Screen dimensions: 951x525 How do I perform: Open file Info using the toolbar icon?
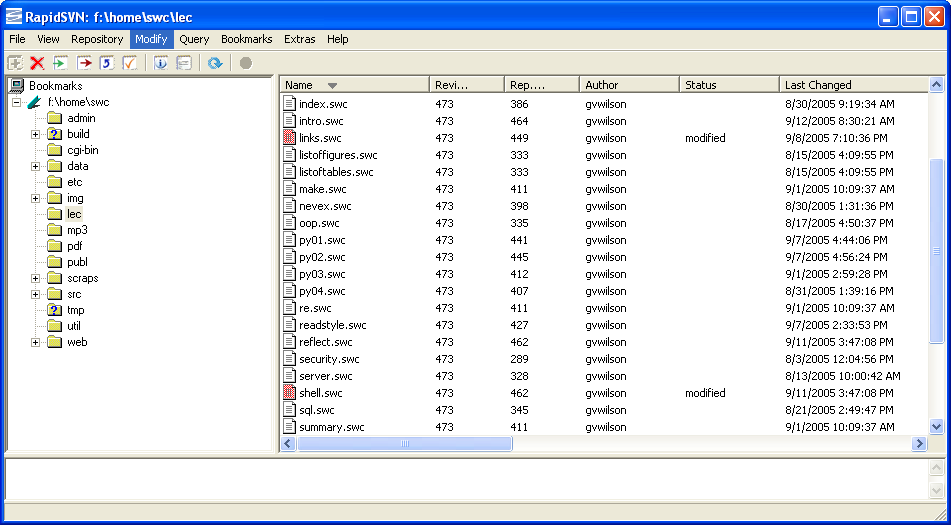(160, 63)
